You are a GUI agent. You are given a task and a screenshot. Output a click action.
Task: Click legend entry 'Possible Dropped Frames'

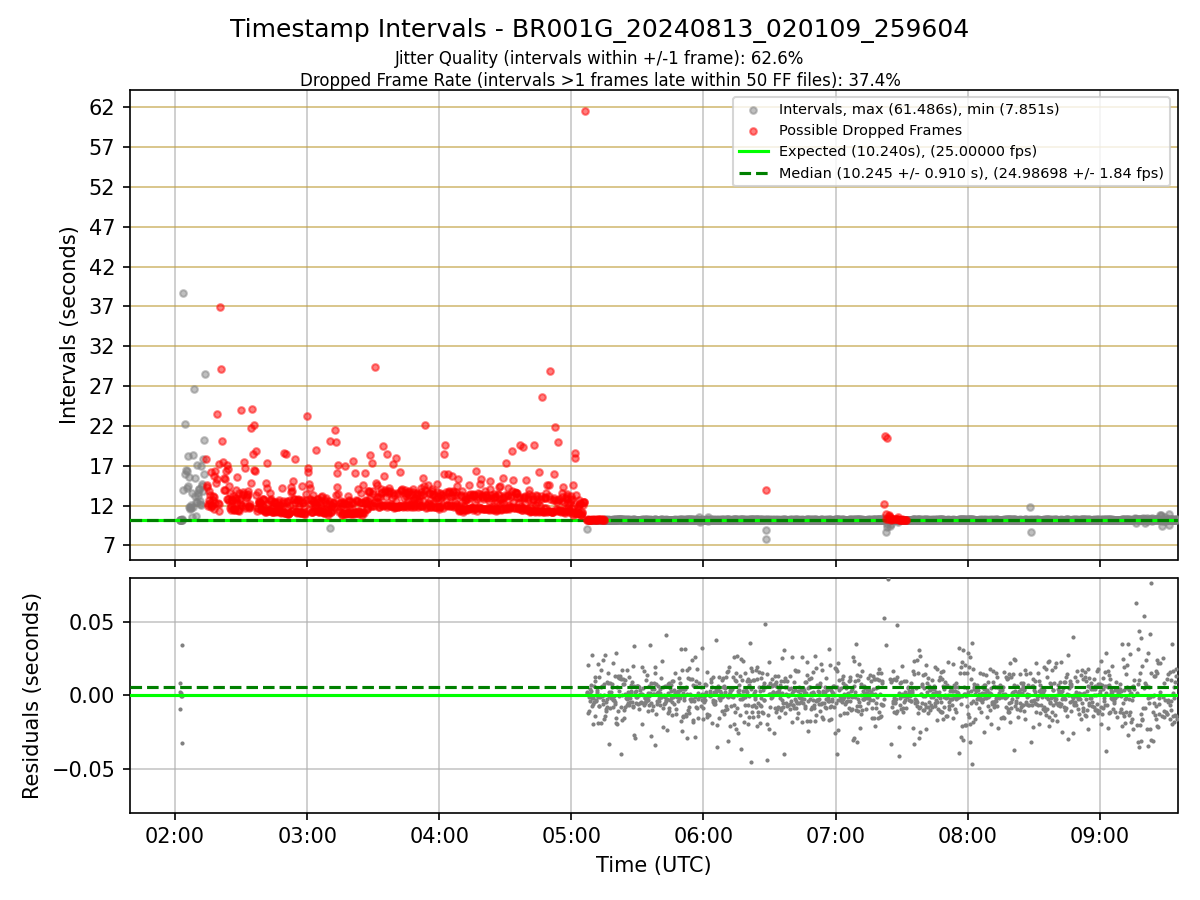[x=870, y=130]
